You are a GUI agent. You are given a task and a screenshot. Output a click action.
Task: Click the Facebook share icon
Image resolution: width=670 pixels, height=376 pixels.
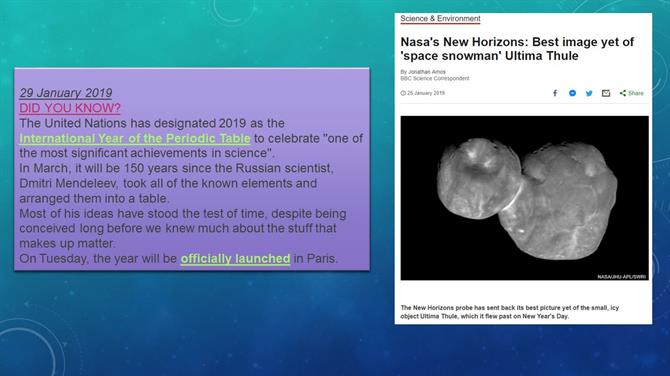click(555, 93)
